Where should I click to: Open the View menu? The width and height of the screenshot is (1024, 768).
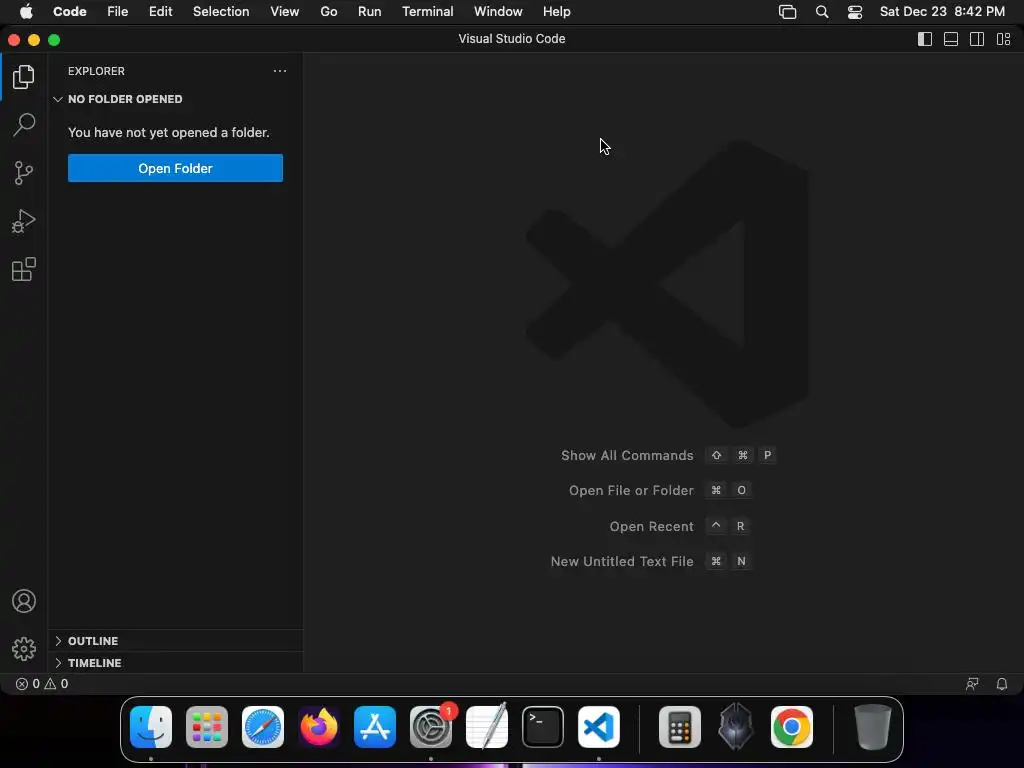(x=285, y=12)
